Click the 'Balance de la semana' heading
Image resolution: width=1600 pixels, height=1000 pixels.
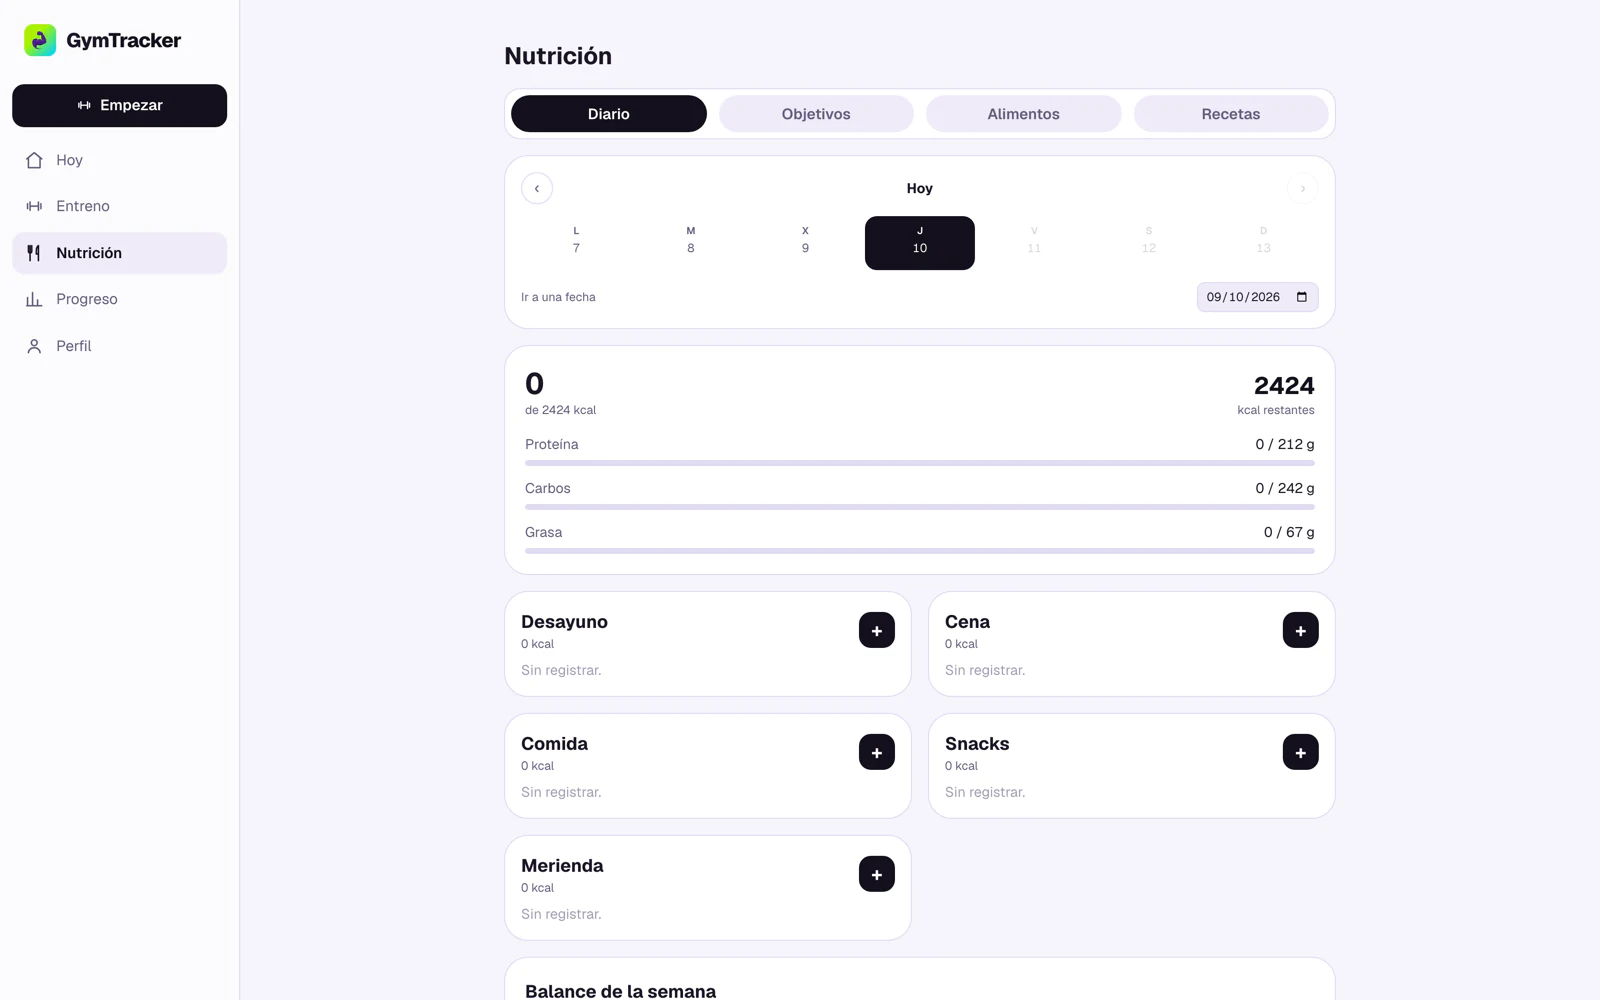point(620,991)
